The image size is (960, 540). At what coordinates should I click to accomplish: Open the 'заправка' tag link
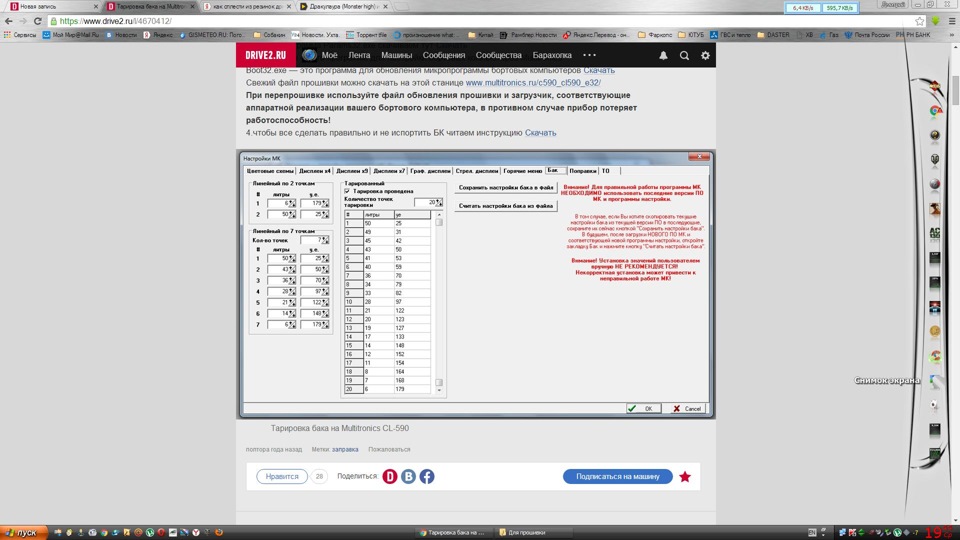tap(345, 449)
